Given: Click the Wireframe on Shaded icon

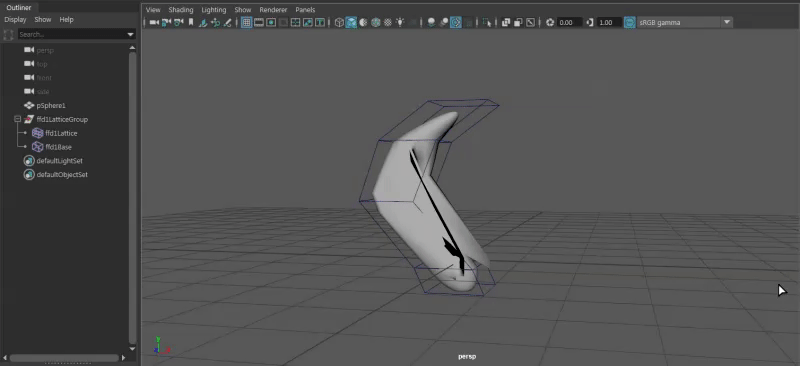Looking at the screenshot, I should [x=376, y=22].
